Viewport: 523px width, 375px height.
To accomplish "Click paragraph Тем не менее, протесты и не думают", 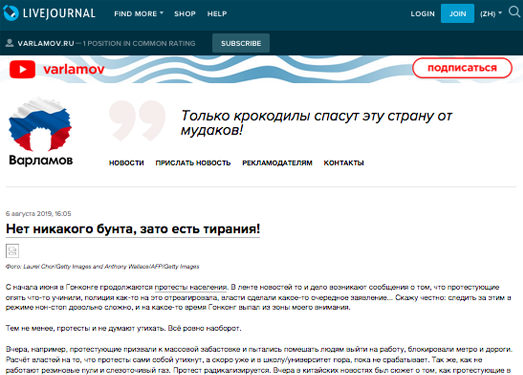I will coord(123,328).
